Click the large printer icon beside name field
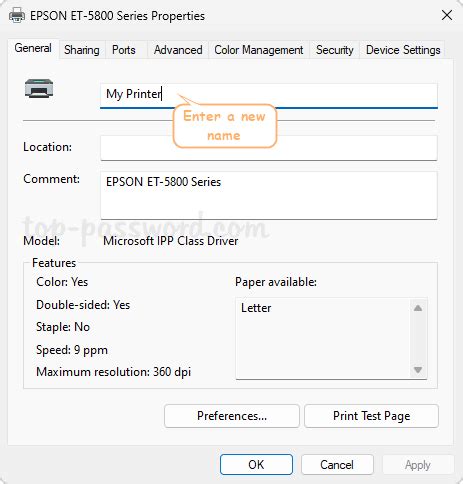The height and width of the screenshot is (484, 463). coord(39,88)
